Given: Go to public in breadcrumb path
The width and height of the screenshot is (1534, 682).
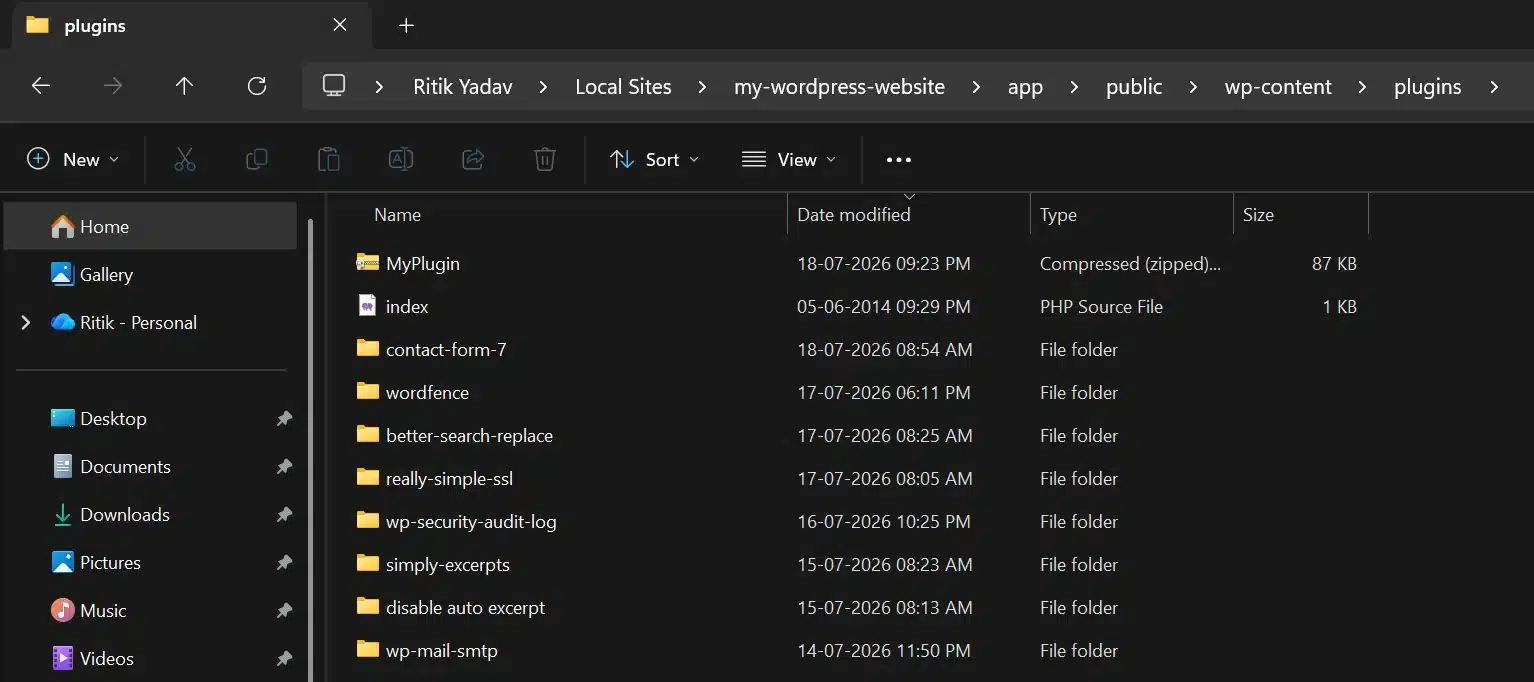Looking at the screenshot, I should tap(1134, 87).
